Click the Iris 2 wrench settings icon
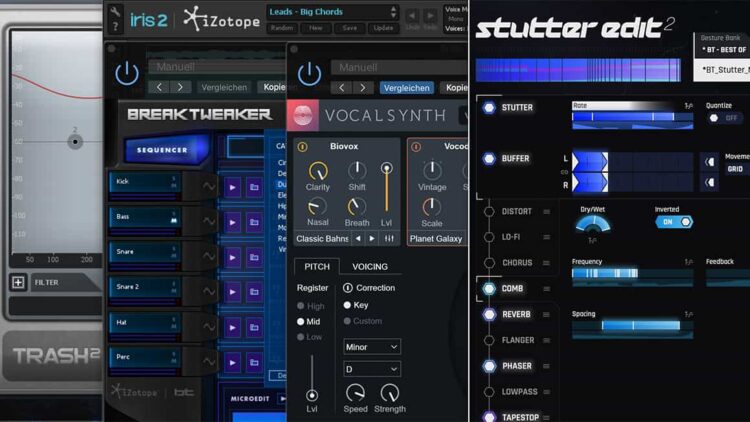The width and height of the screenshot is (750, 422). (115, 11)
